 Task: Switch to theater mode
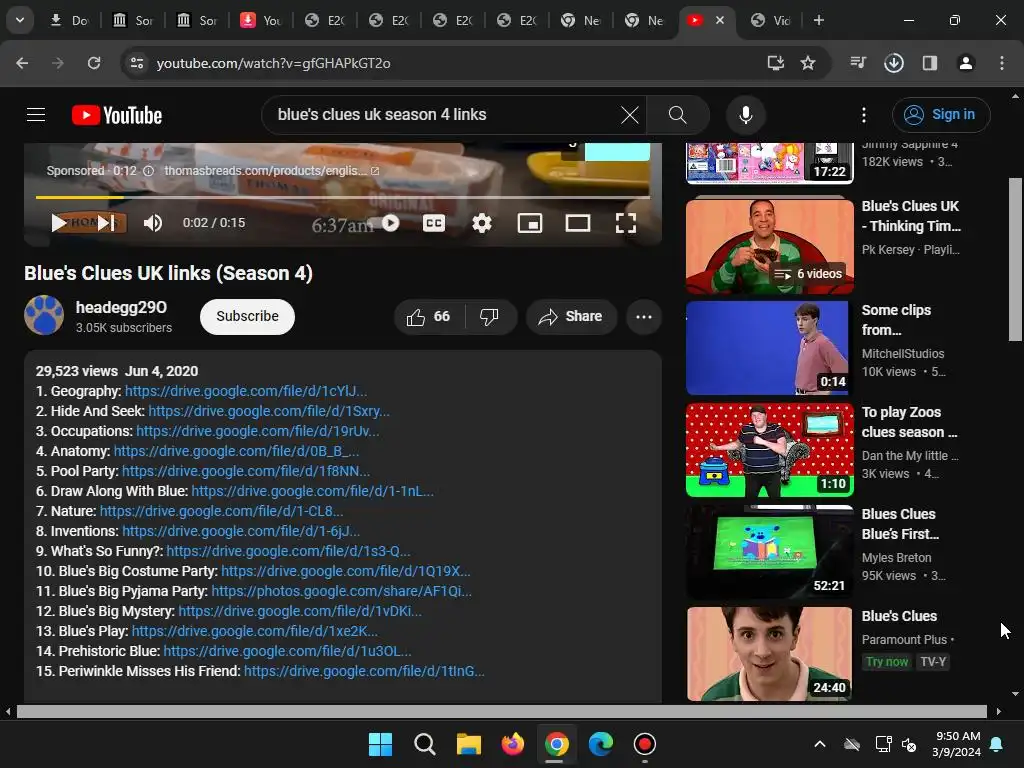click(x=577, y=223)
